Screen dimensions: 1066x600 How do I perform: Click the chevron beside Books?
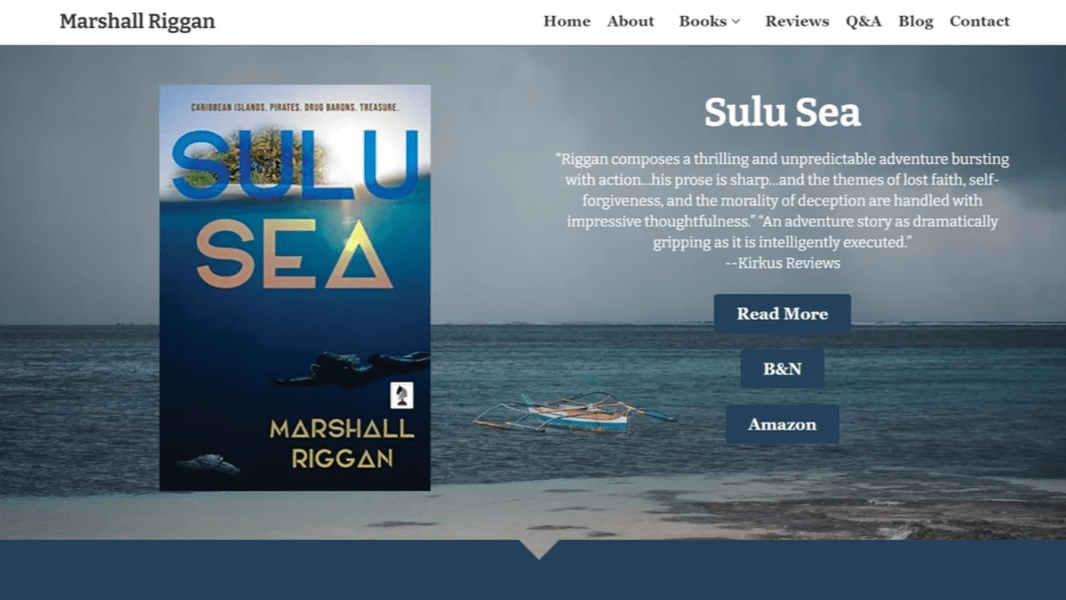pos(736,22)
